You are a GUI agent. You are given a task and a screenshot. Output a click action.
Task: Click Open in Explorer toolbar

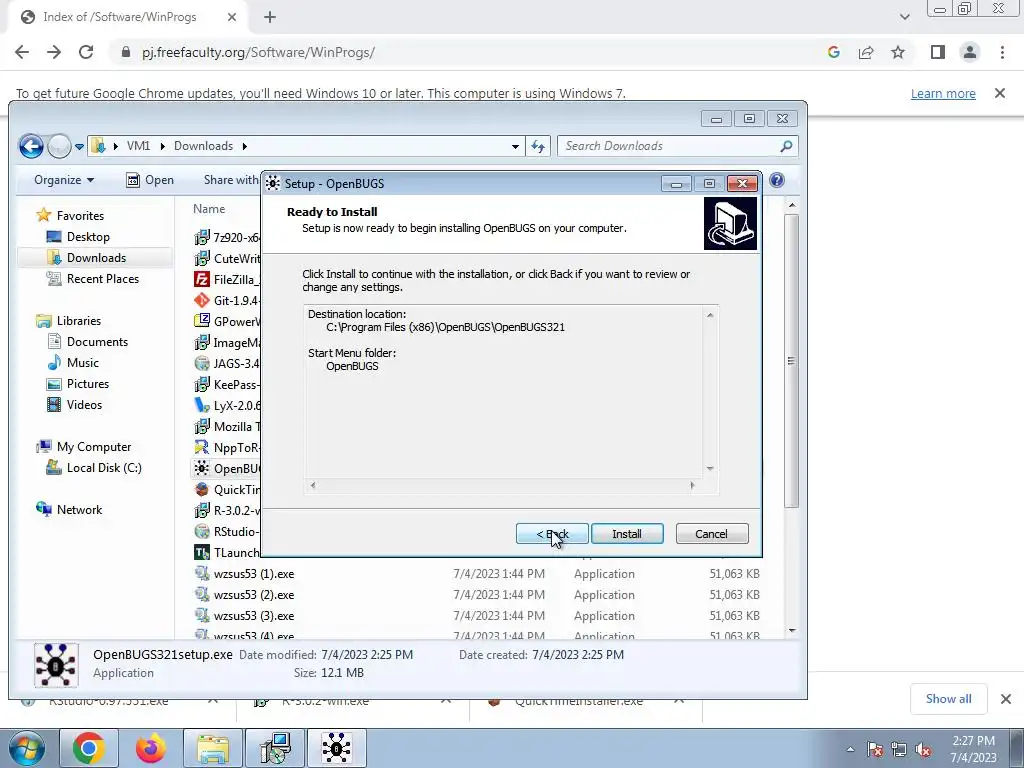pyautogui.click(x=150, y=180)
